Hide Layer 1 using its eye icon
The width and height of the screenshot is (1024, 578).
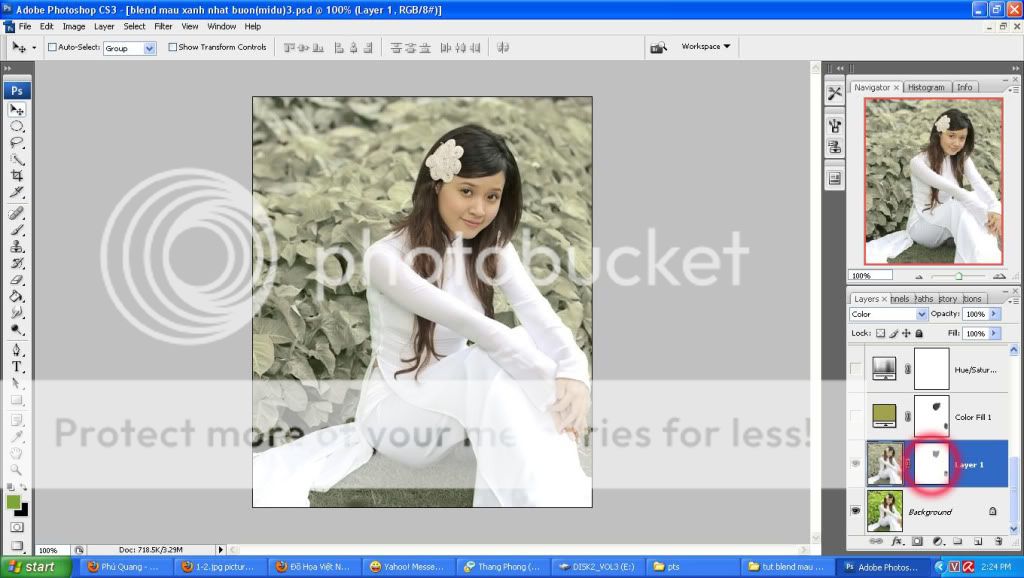click(856, 464)
